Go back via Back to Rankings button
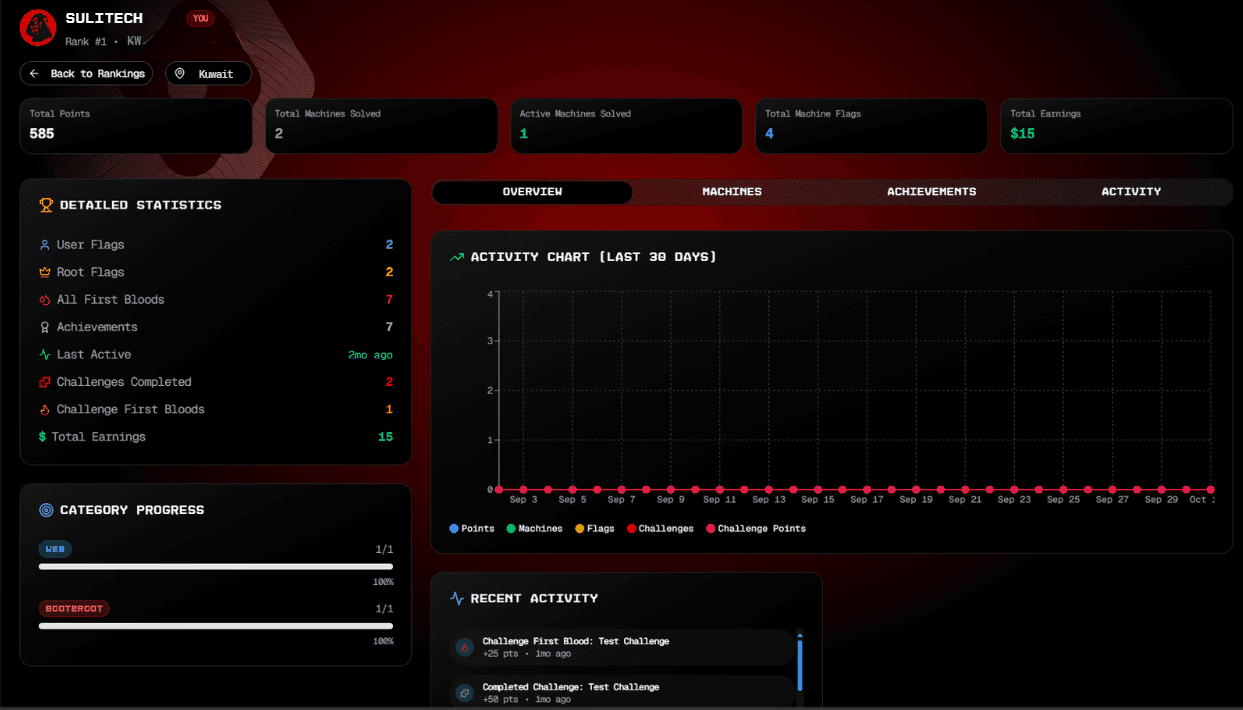 point(86,74)
